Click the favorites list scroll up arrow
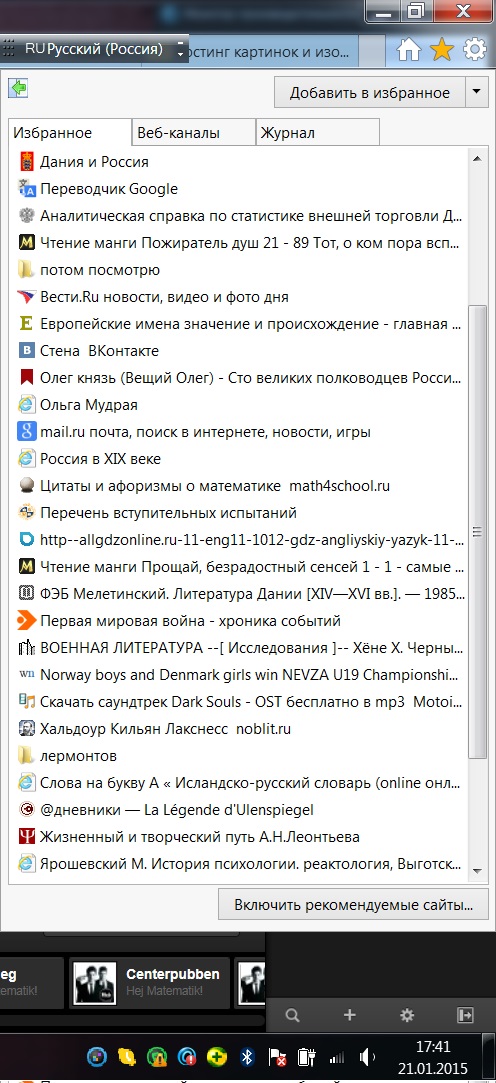 [x=477, y=159]
